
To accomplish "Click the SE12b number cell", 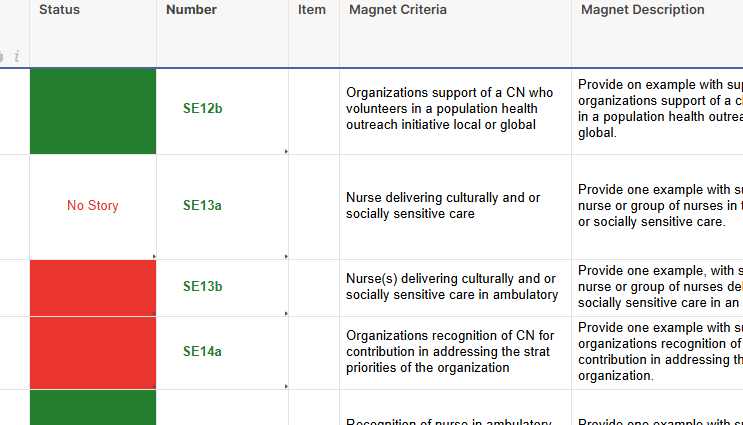I will [x=222, y=111].
